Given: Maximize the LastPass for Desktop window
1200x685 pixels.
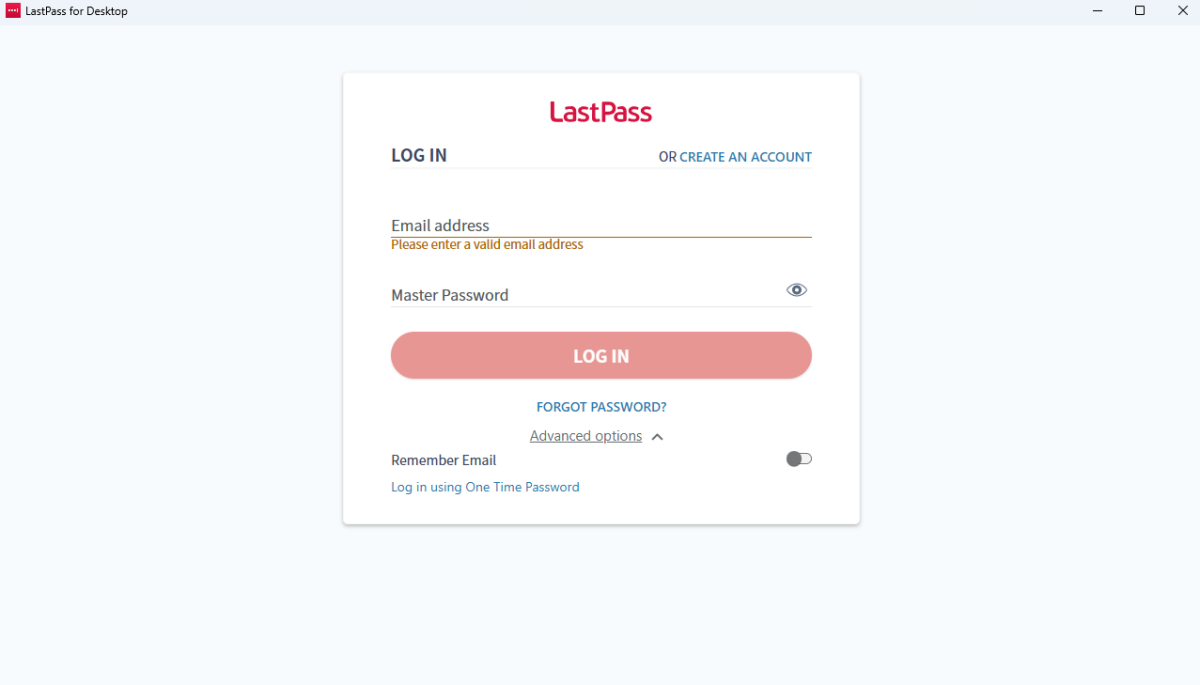Looking at the screenshot, I should click(1139, 11).
